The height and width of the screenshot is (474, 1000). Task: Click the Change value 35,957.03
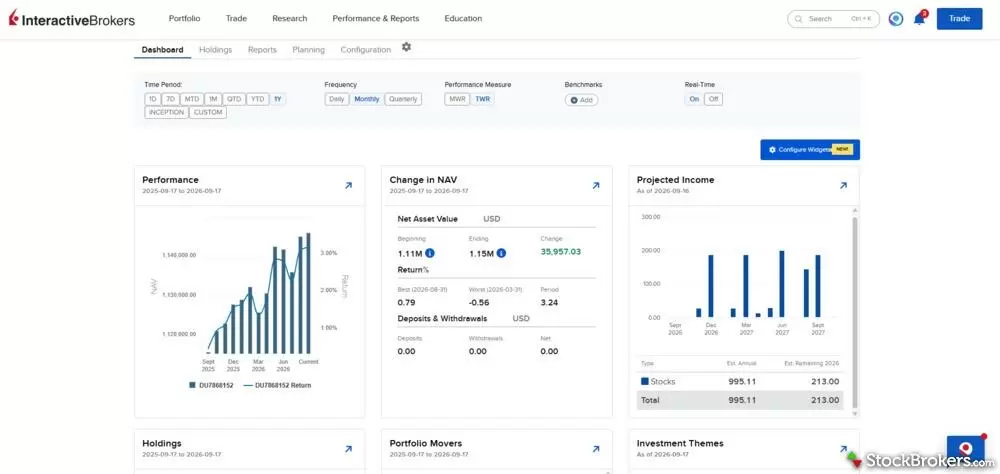[x=561, y=252]
